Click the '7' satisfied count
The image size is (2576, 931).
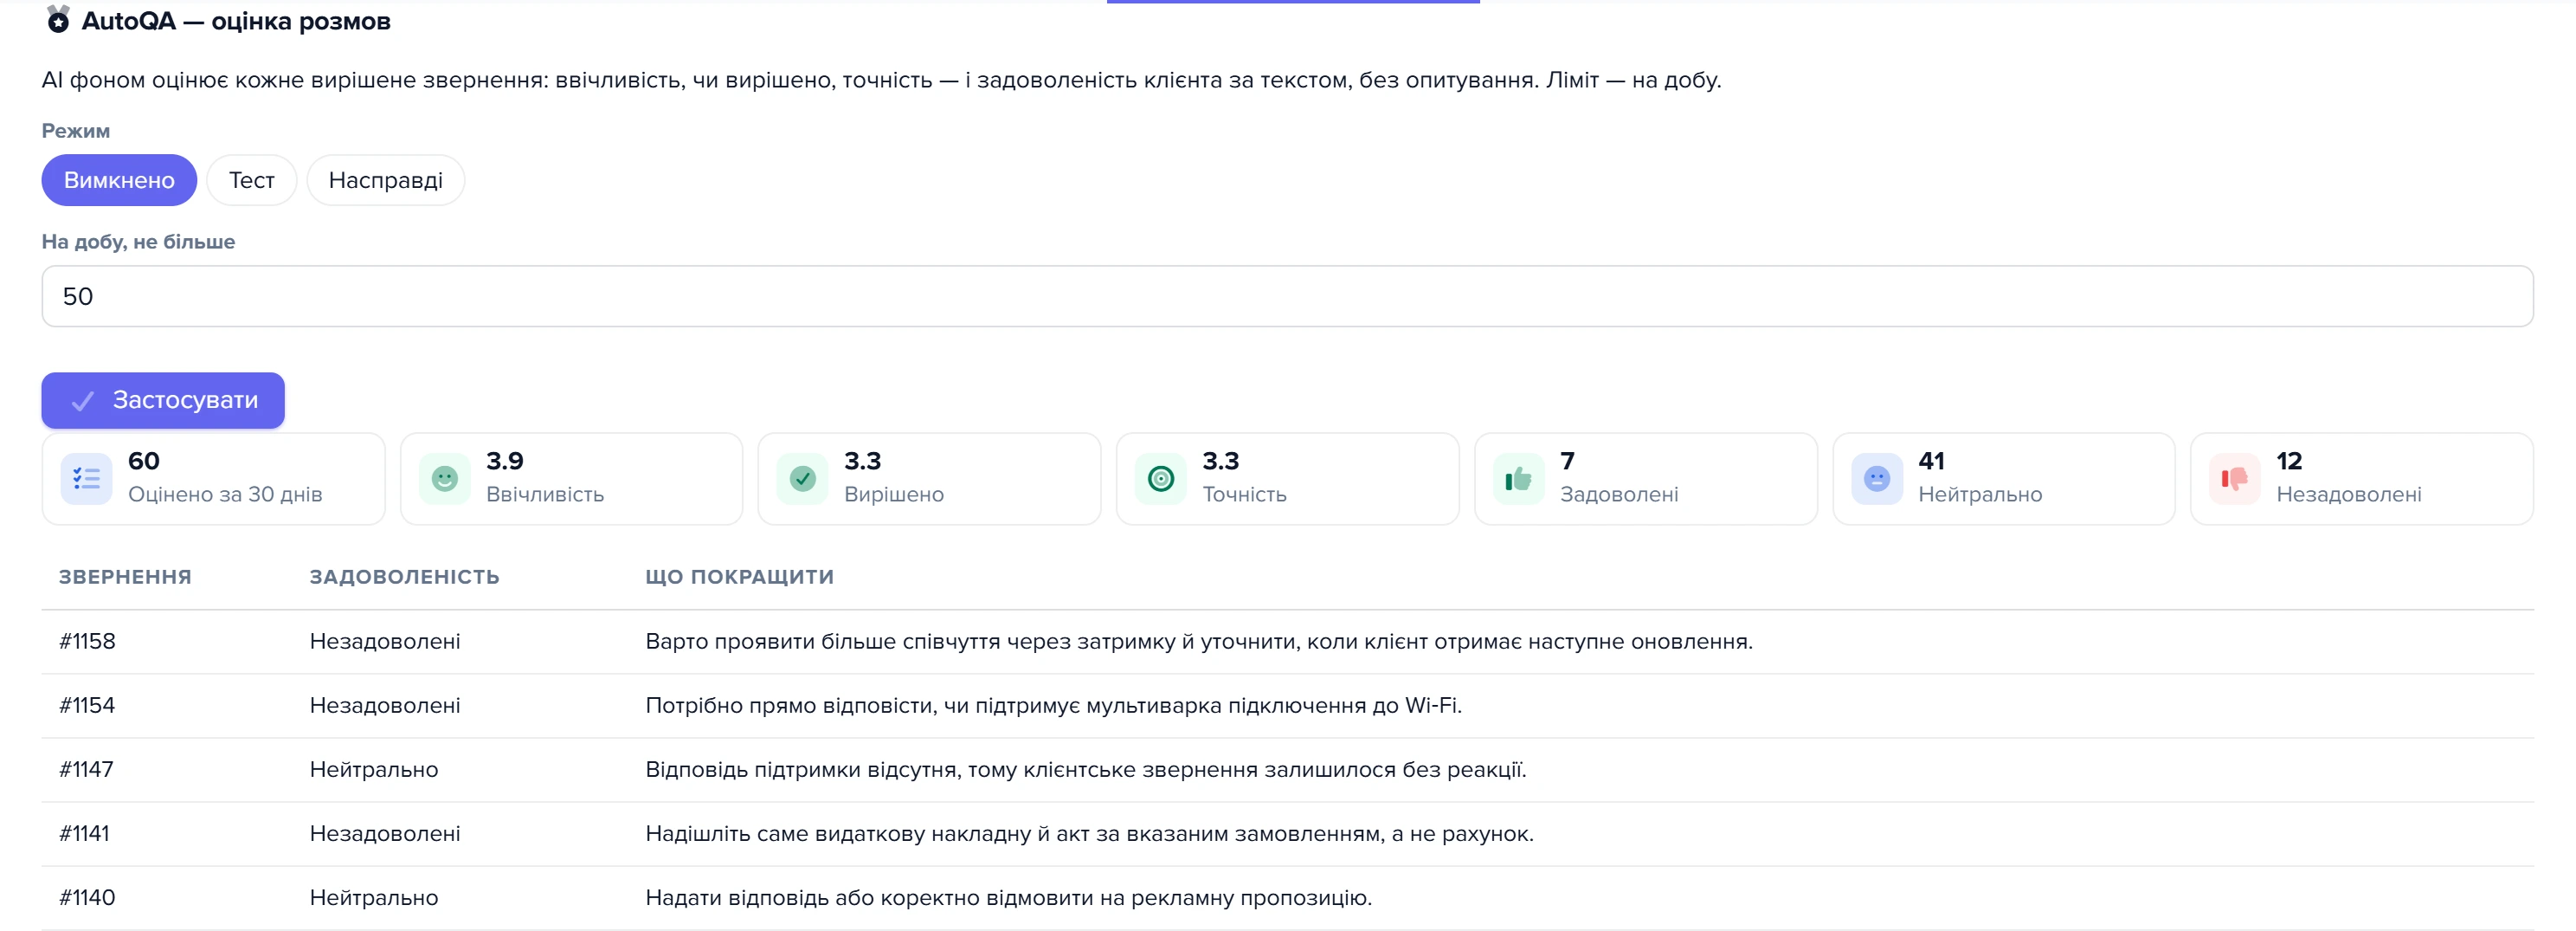click(1567, 461)
